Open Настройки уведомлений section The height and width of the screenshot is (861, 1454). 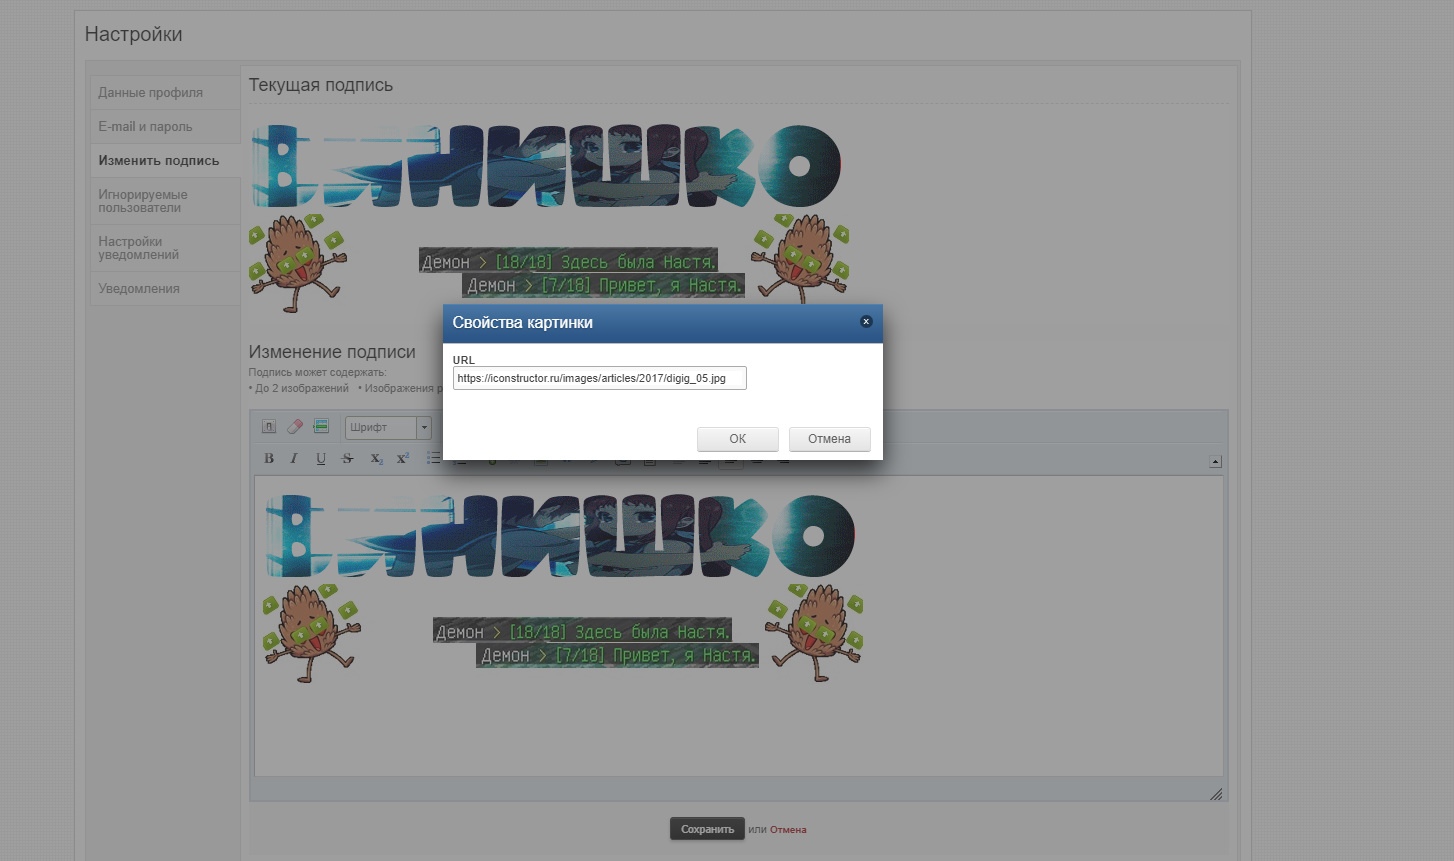[x=165, y=248]
